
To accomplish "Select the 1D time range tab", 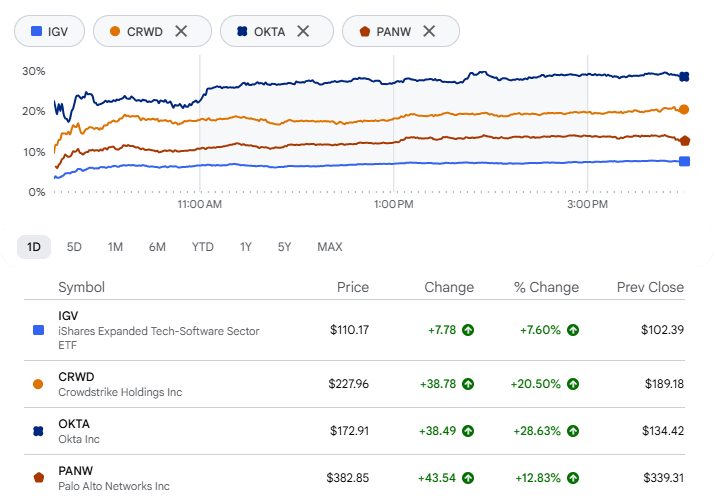I will coord(34,247).
